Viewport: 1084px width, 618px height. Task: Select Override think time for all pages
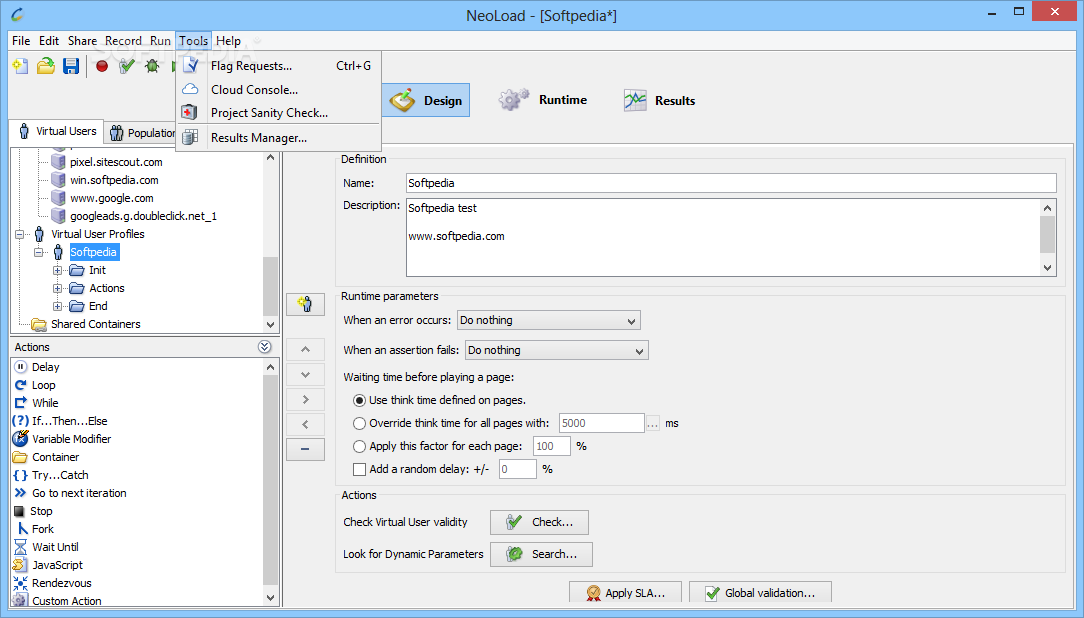pyautogui.click(x=359, y=423)
